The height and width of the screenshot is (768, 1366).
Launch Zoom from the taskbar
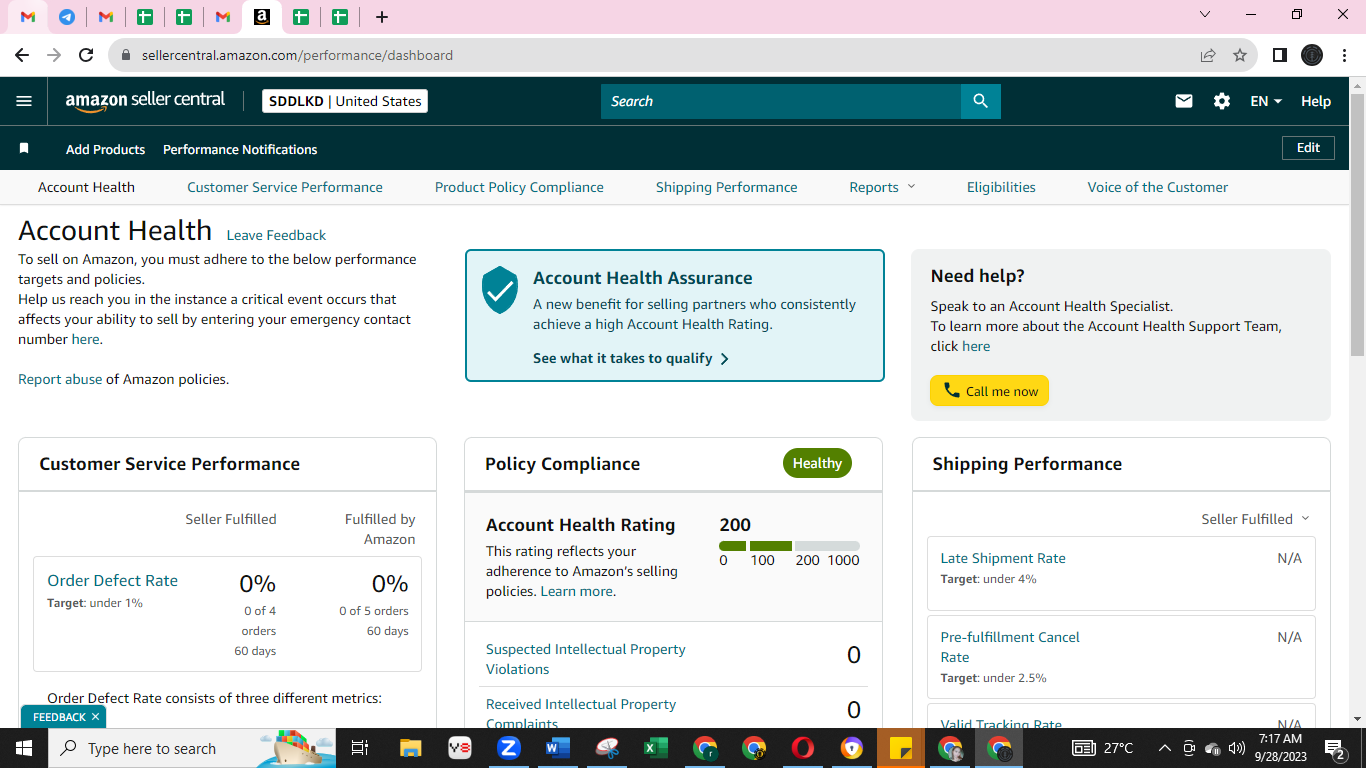point(509,748)
